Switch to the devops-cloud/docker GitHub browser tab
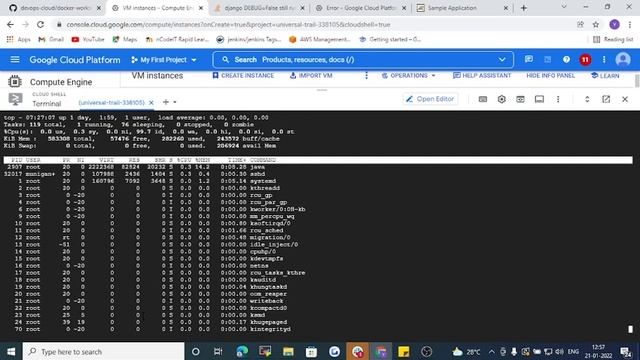 55,8
